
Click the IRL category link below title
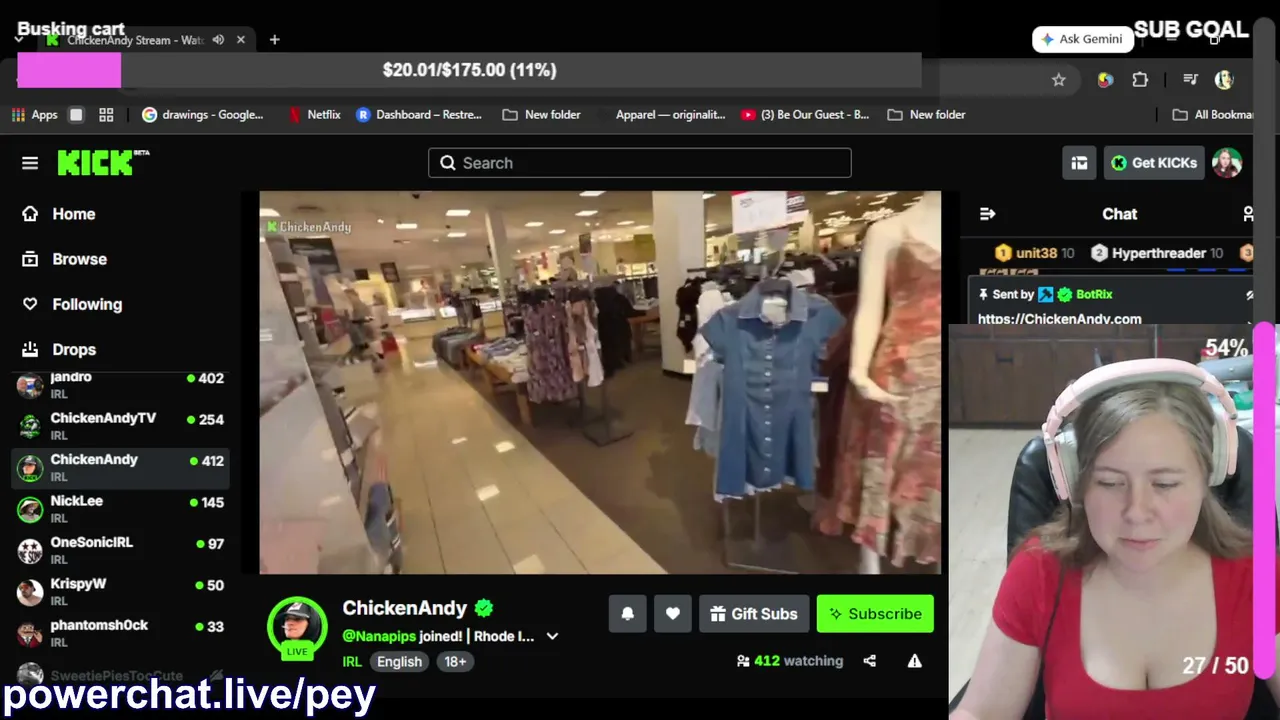(x=352, y=662)
